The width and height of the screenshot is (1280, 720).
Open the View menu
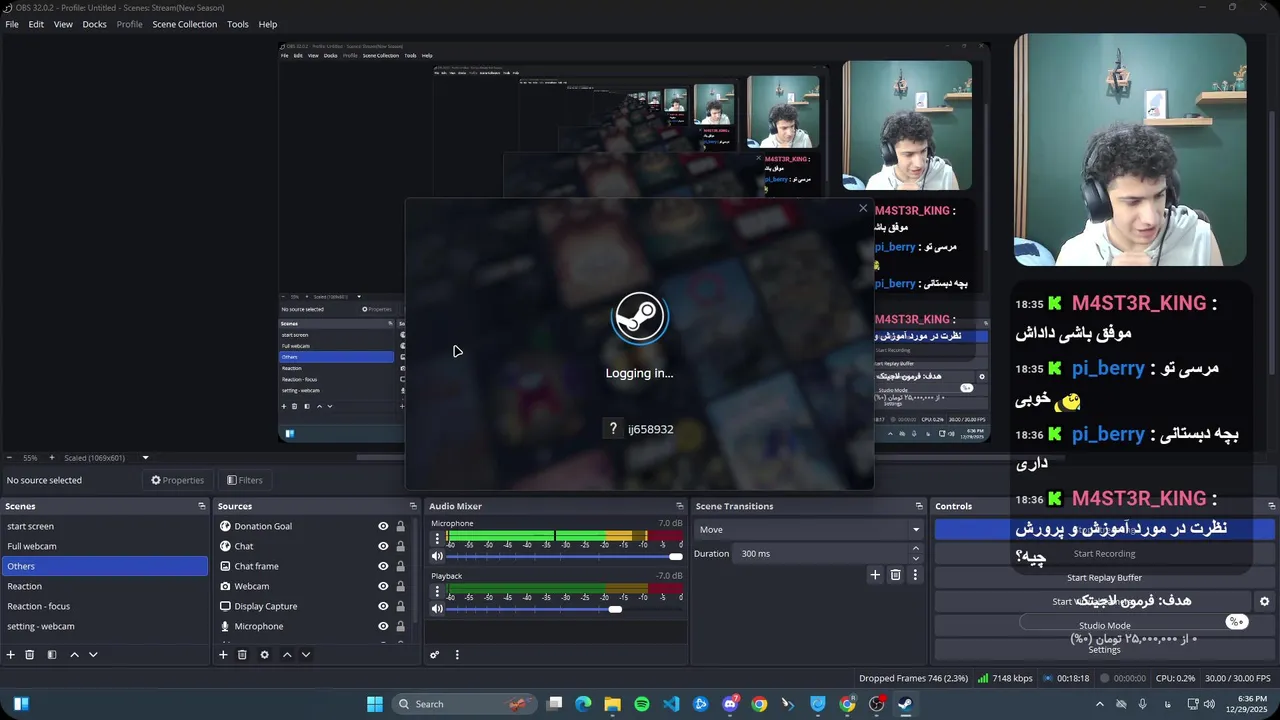click(63, 24)
